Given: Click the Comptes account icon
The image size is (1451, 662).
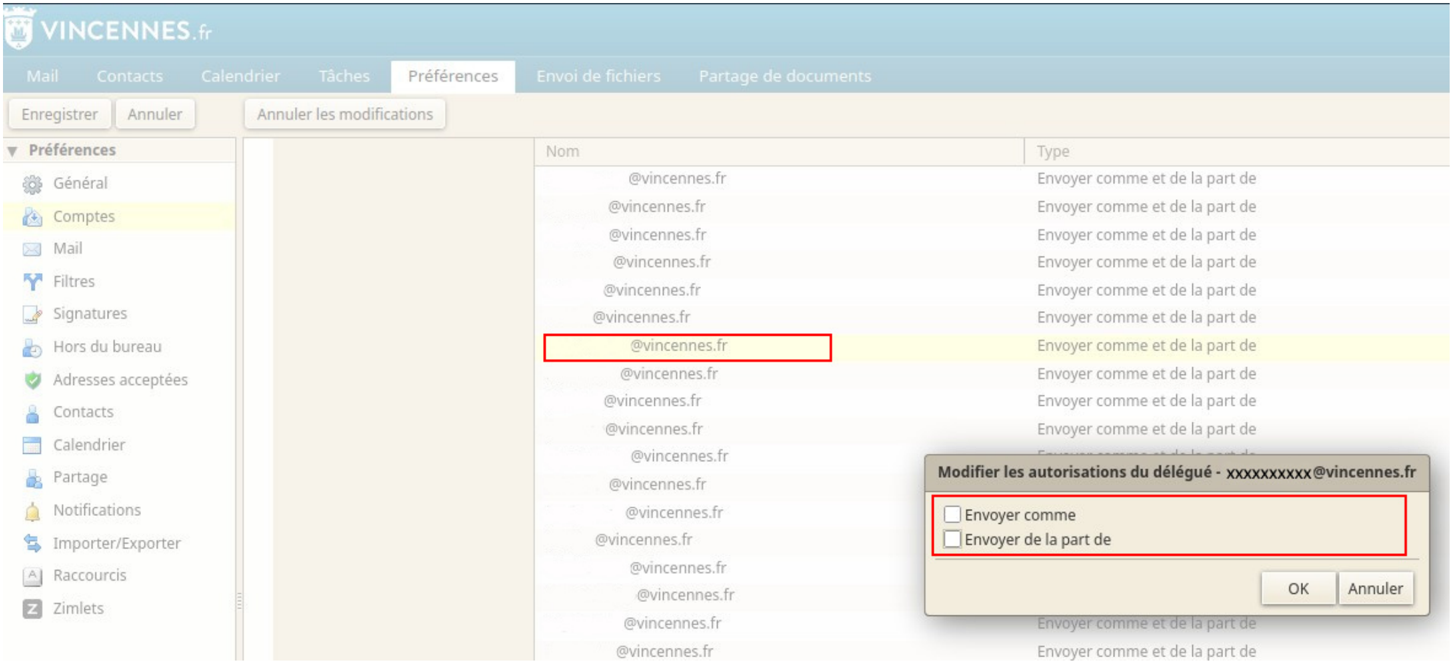Looking at the screenshot, I should pos(32,217).
